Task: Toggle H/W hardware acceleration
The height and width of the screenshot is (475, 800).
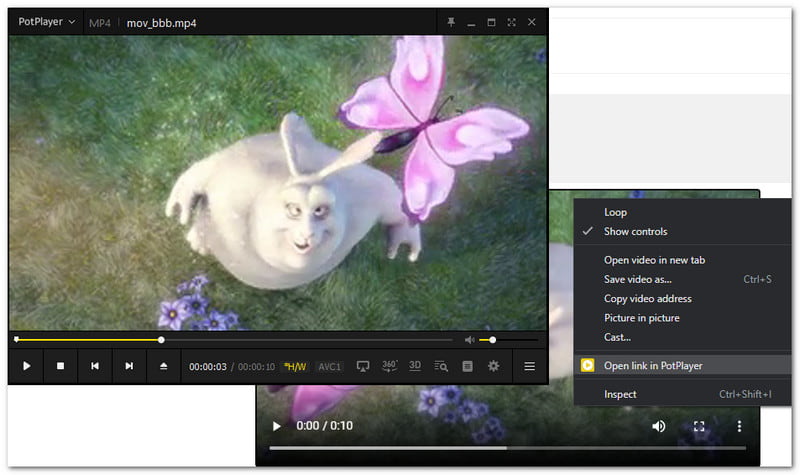Action: point(295,367)
